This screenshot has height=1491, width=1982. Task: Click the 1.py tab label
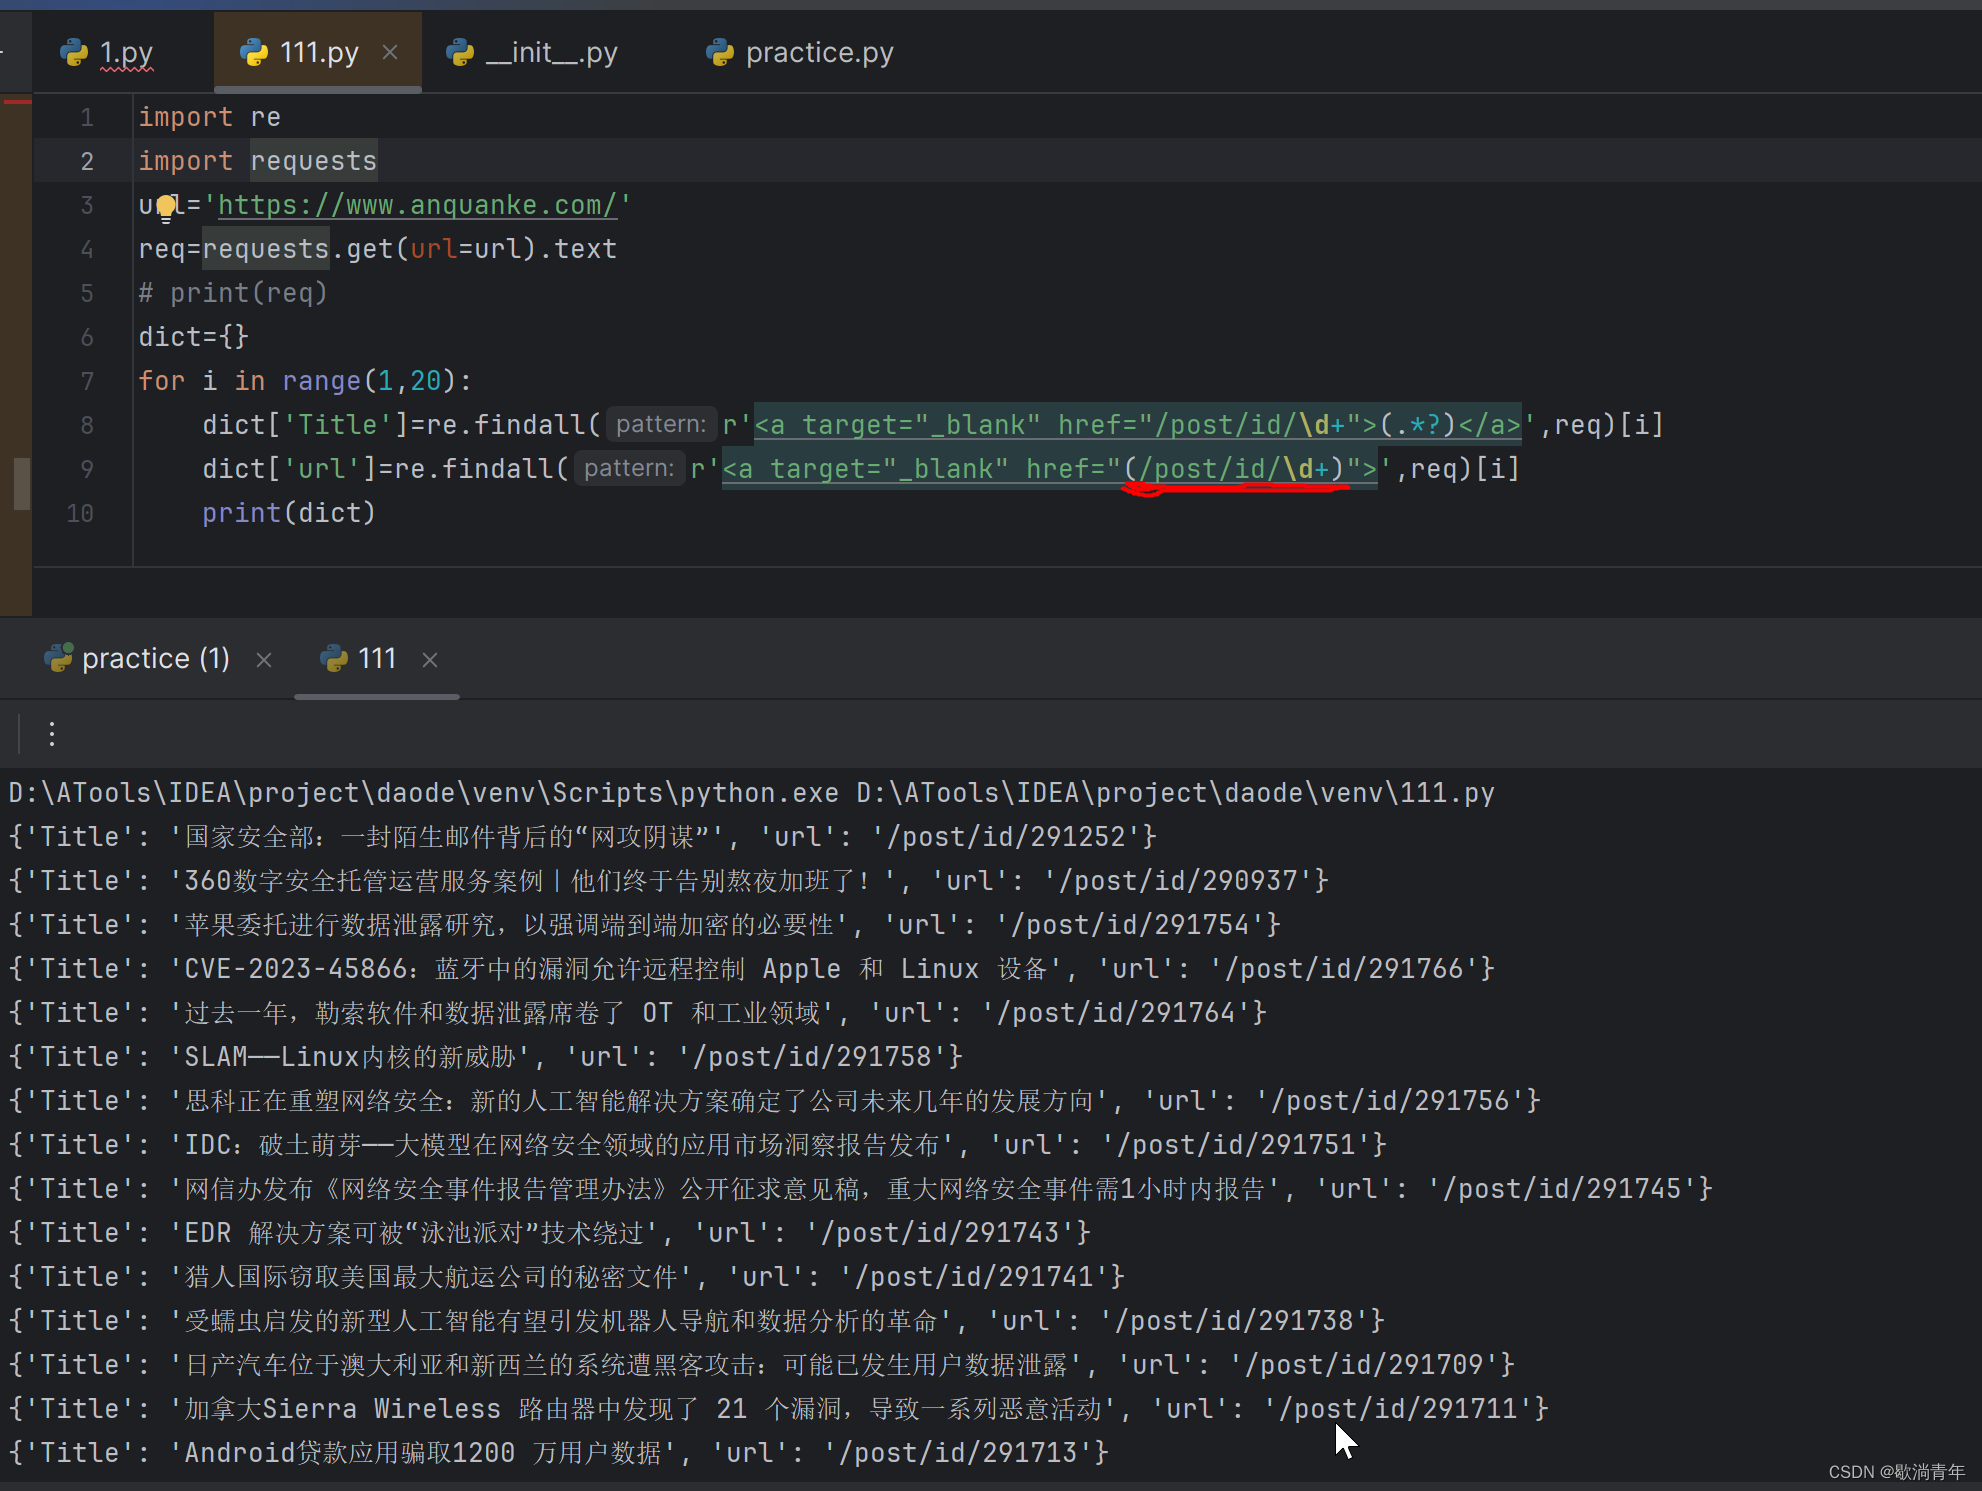(x=126, y=52)
